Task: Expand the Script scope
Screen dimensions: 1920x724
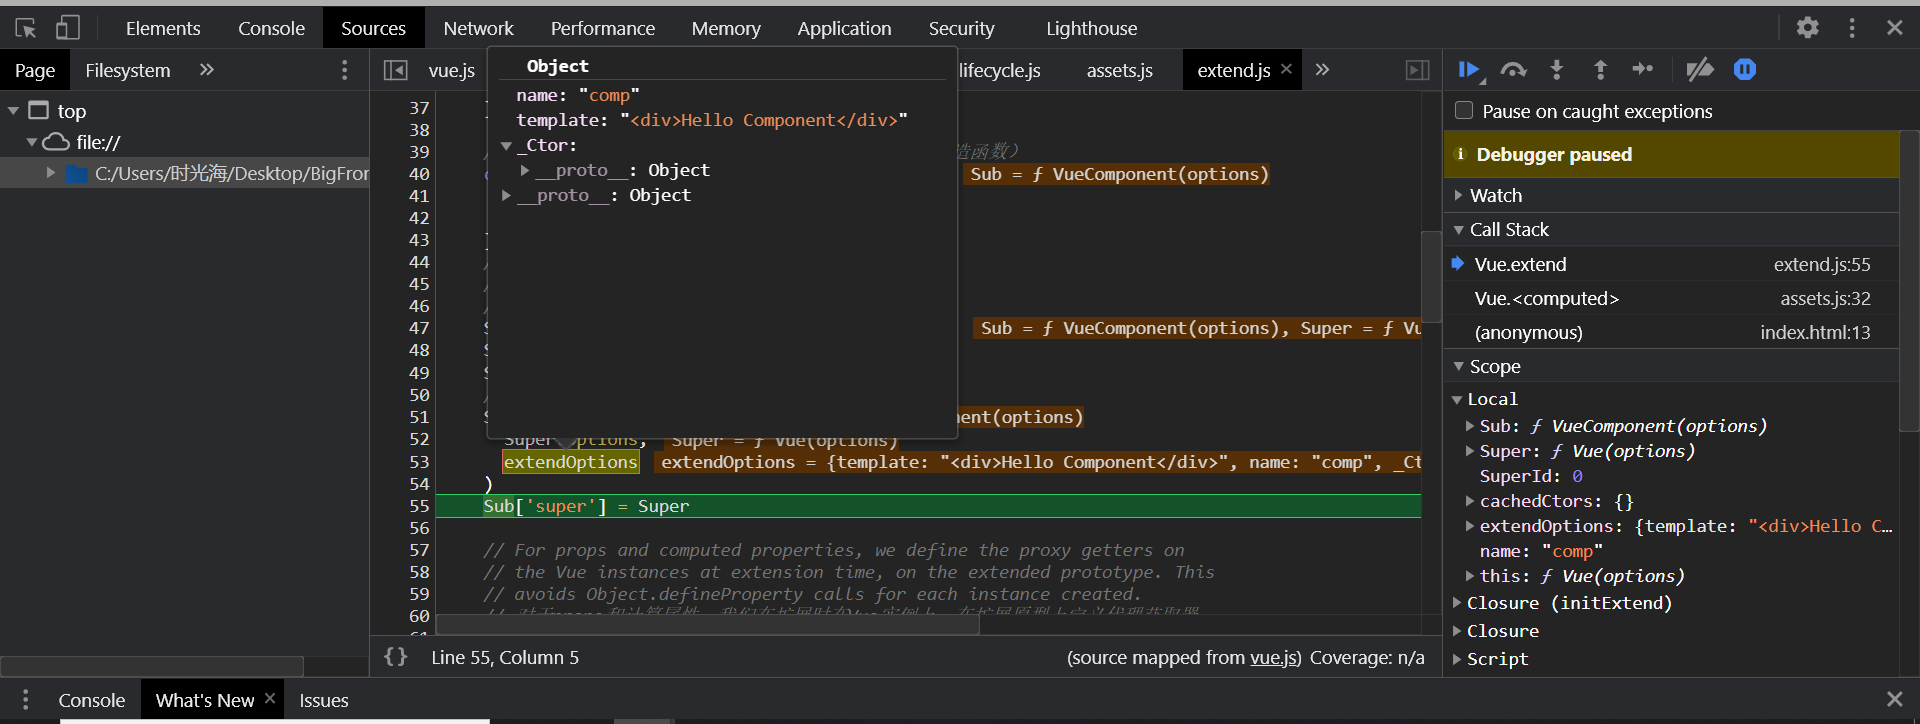Action: point(1457,659)
